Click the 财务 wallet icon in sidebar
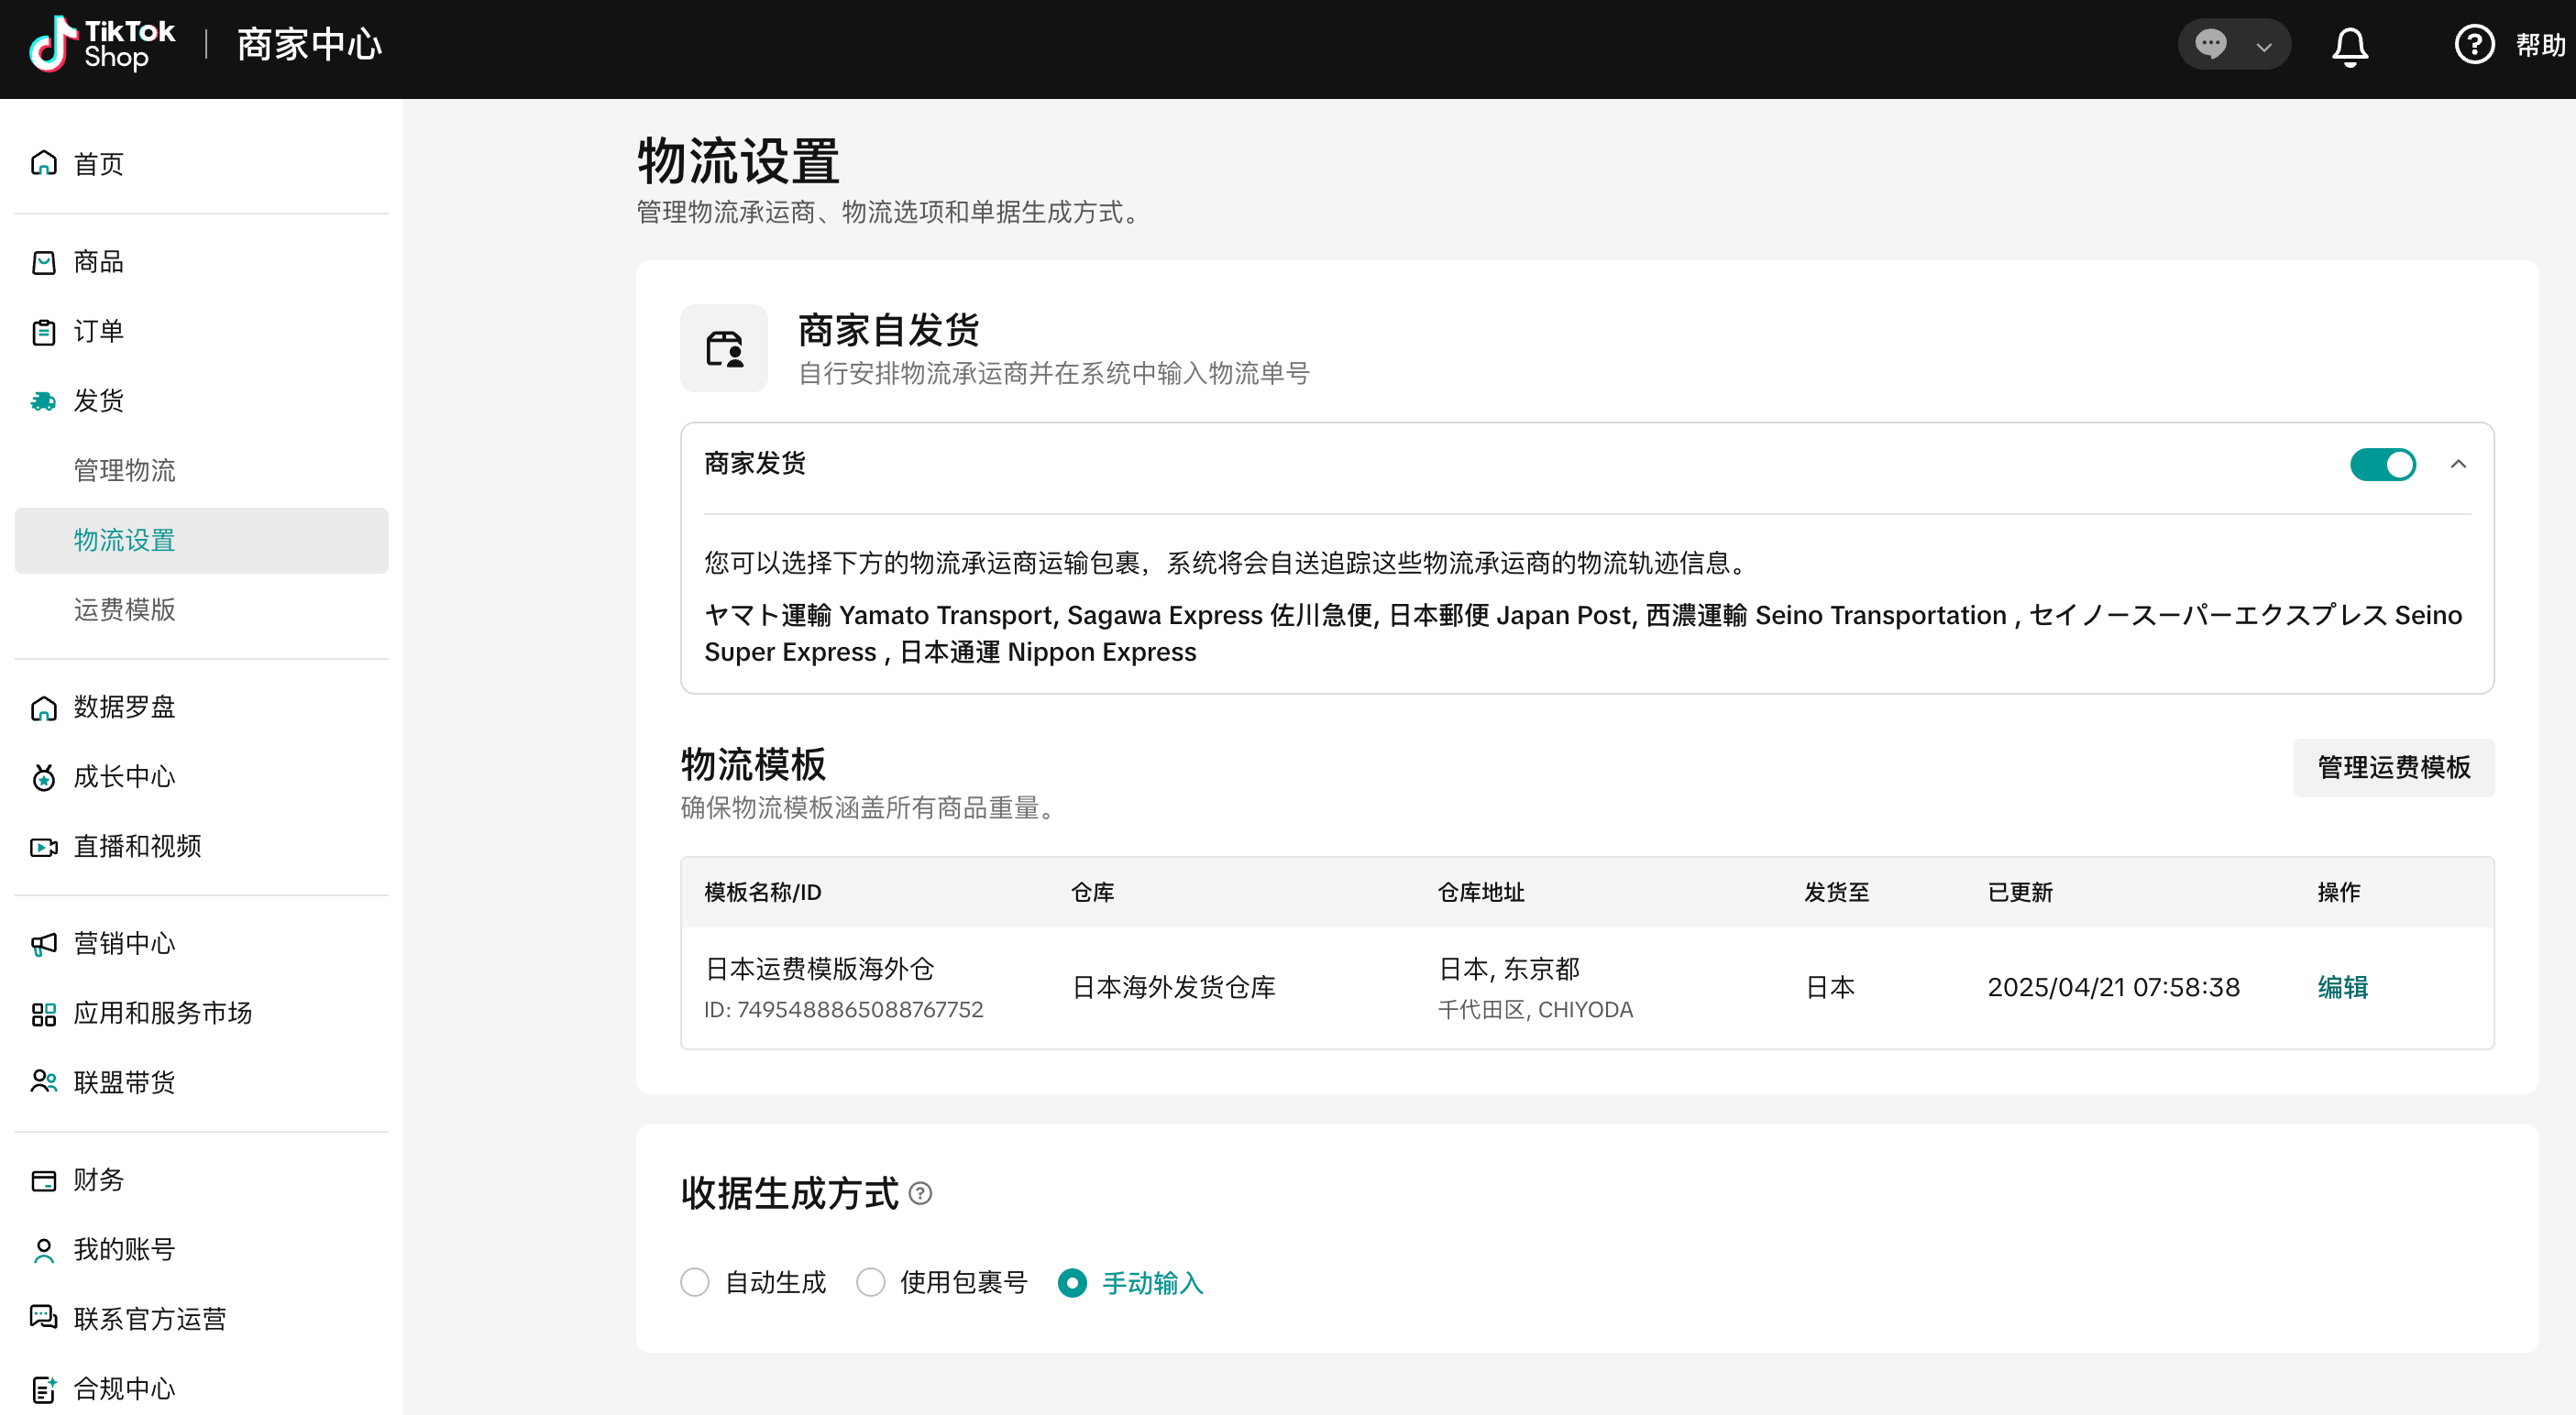Viewport: 2576px width, 1415px height. [43, 1181]
